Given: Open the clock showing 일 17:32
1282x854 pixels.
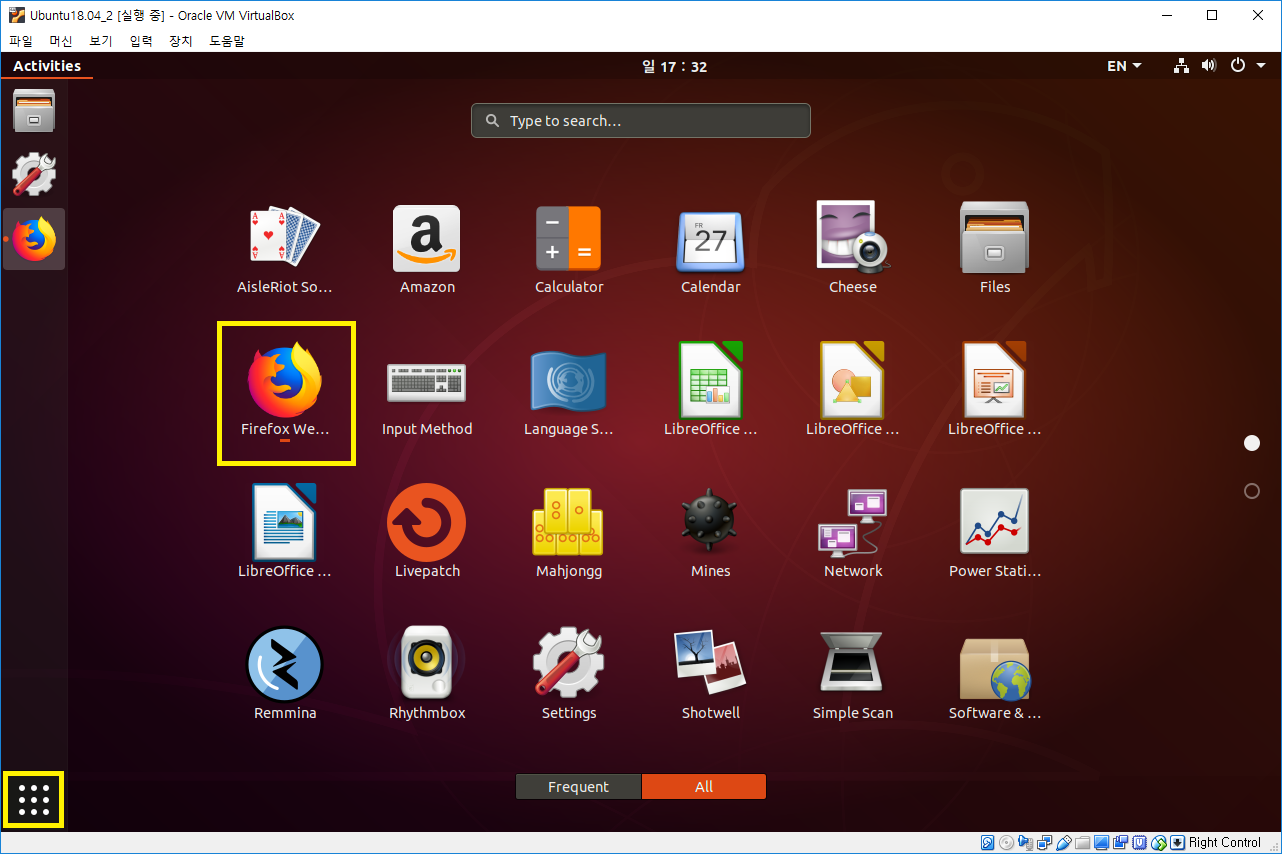Looking at the screenshot, I should click(675, 66).
